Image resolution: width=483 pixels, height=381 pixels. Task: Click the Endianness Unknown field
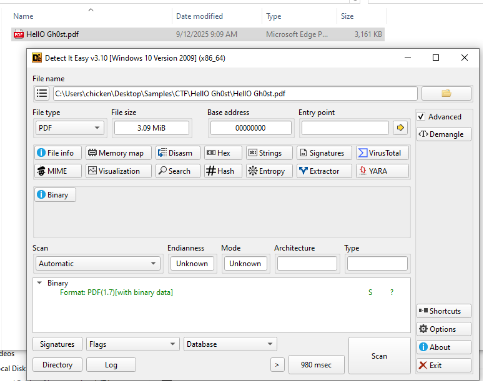pos(192,263)
